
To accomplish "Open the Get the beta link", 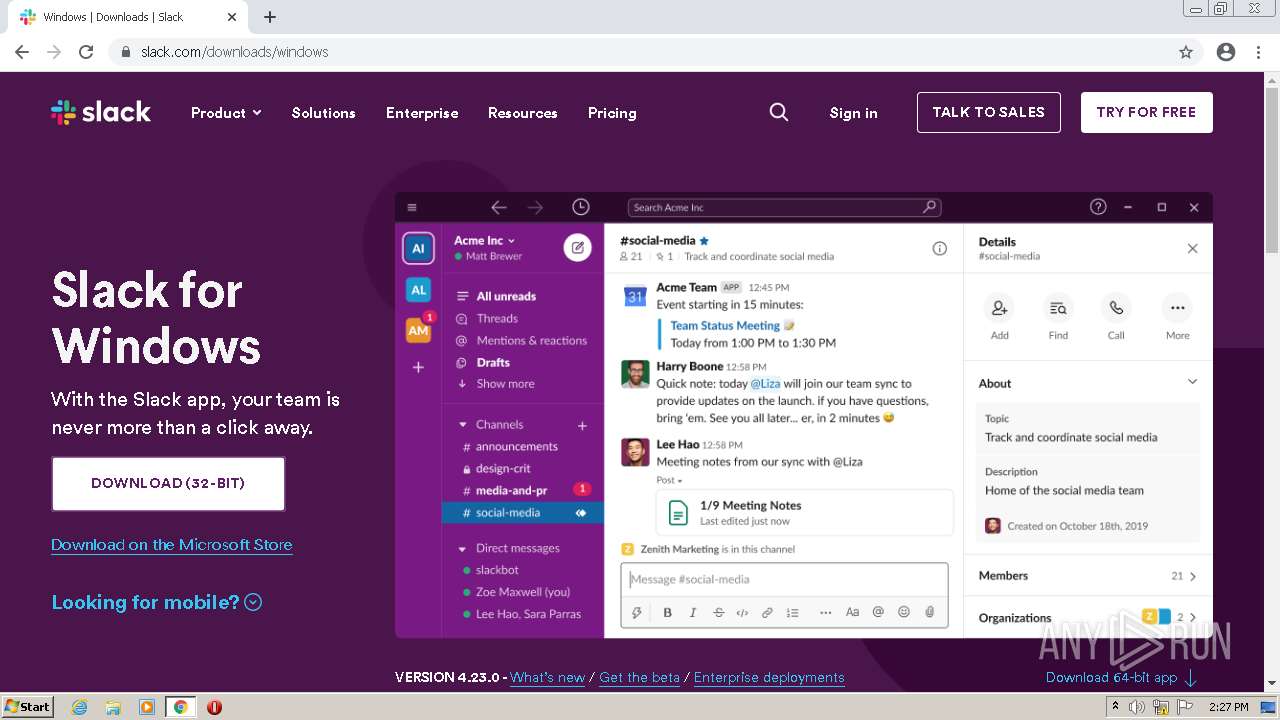I will coord(639,677).
